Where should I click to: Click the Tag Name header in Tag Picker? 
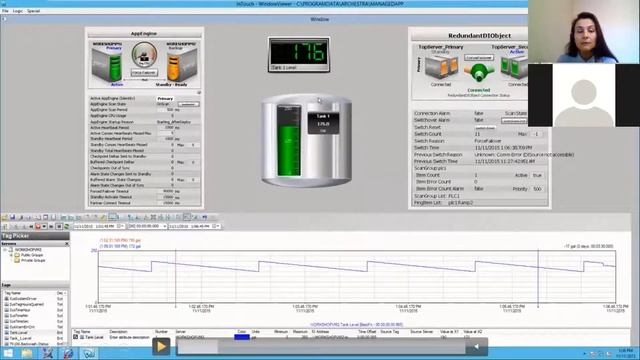(12, 293)
